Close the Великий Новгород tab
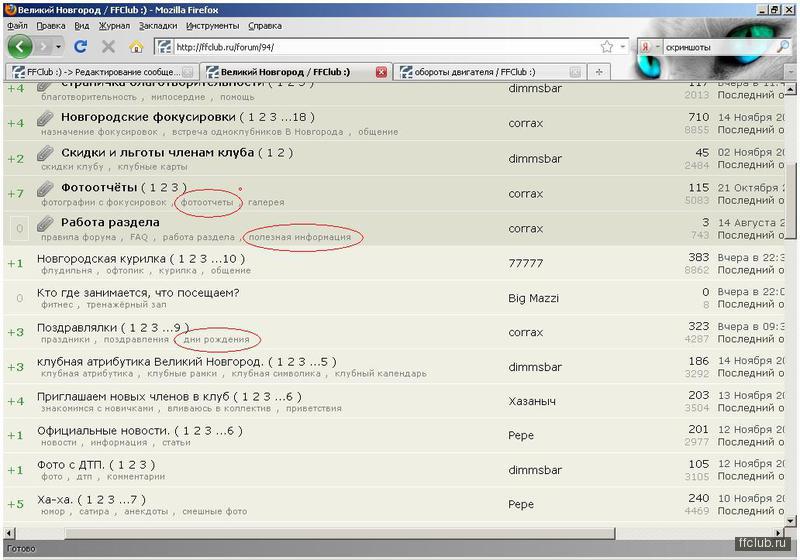 tap(381, 72)
